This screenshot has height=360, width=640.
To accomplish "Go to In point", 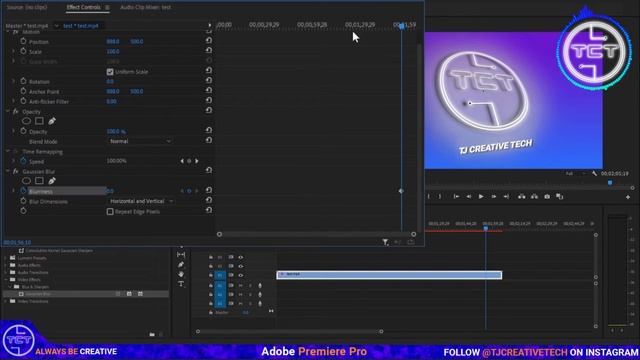I will click(456, 197).
